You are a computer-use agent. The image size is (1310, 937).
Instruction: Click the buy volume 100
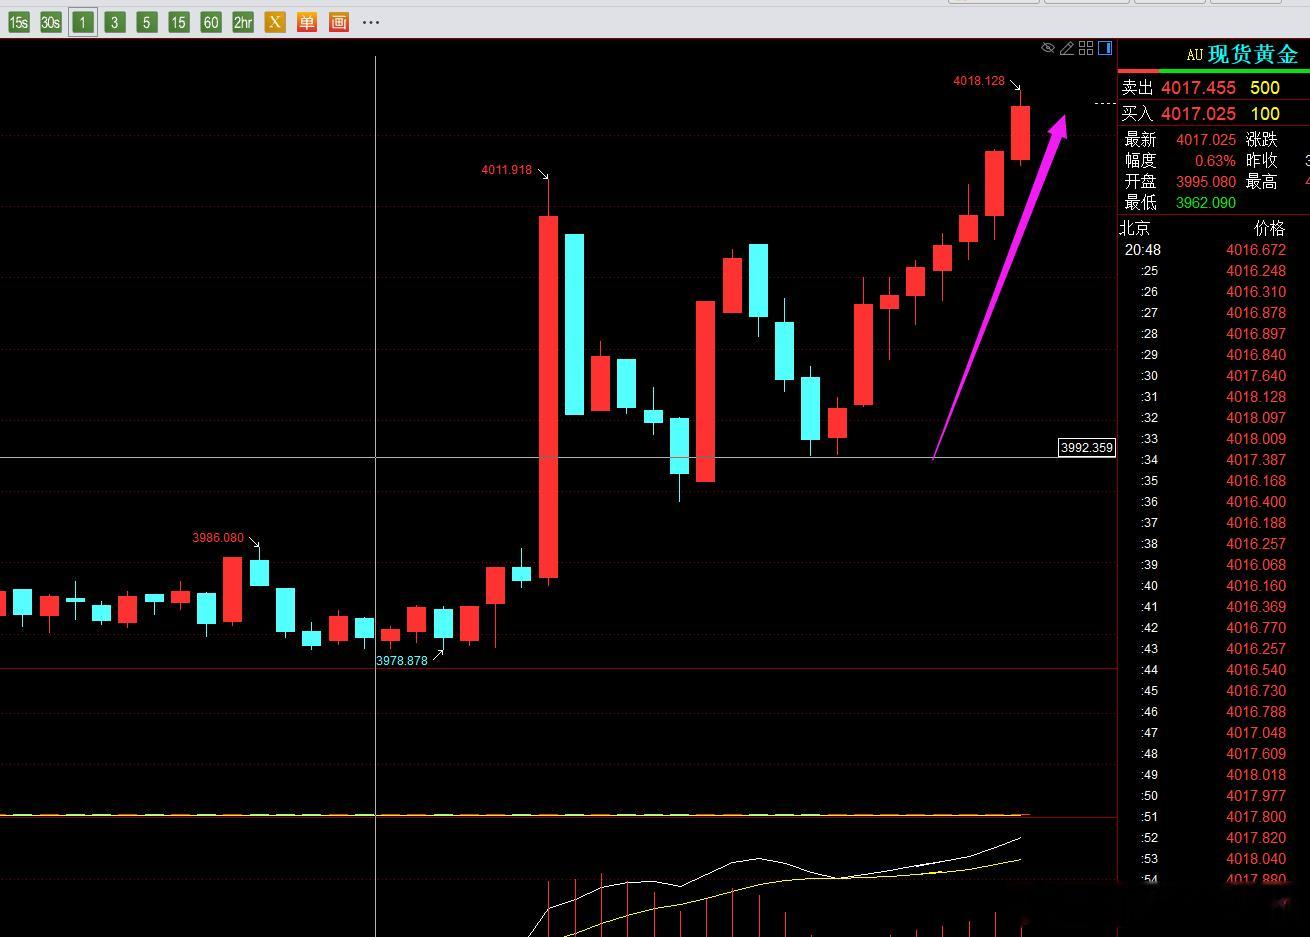click(x=1265, y=114)
